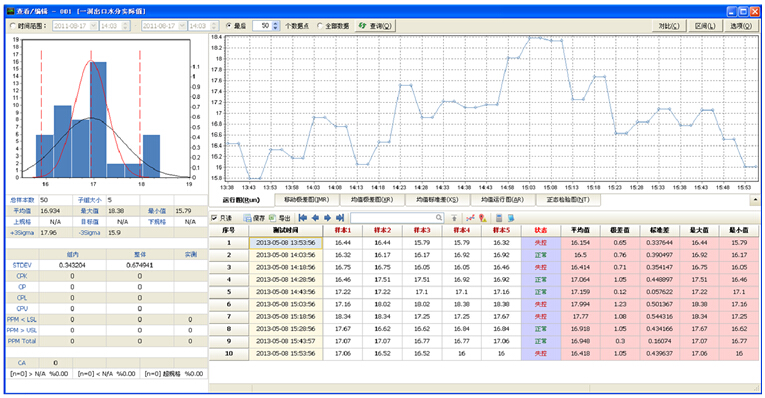Jump to last record with the last-page arrow
The height and width of the screenshot is (398, 765).
(x=340, y=218)
